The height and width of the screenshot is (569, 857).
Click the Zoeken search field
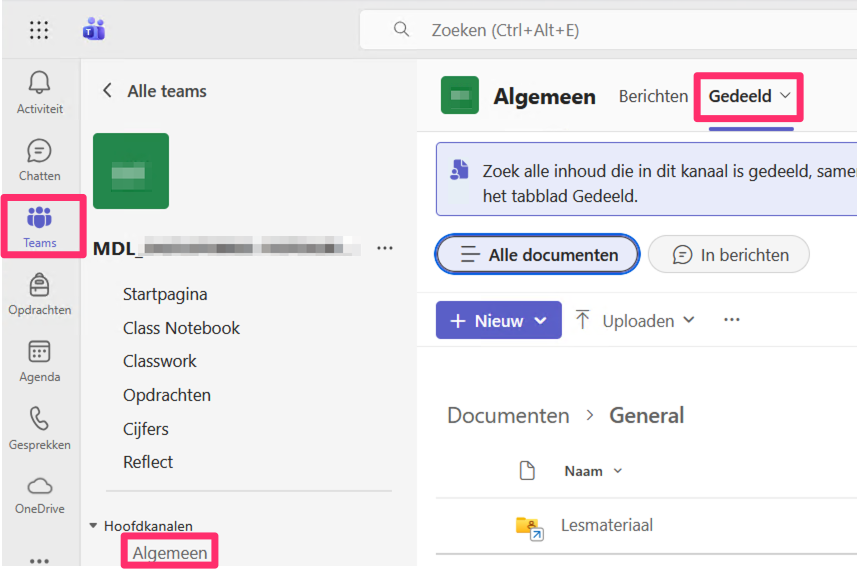tap(600, 30)
